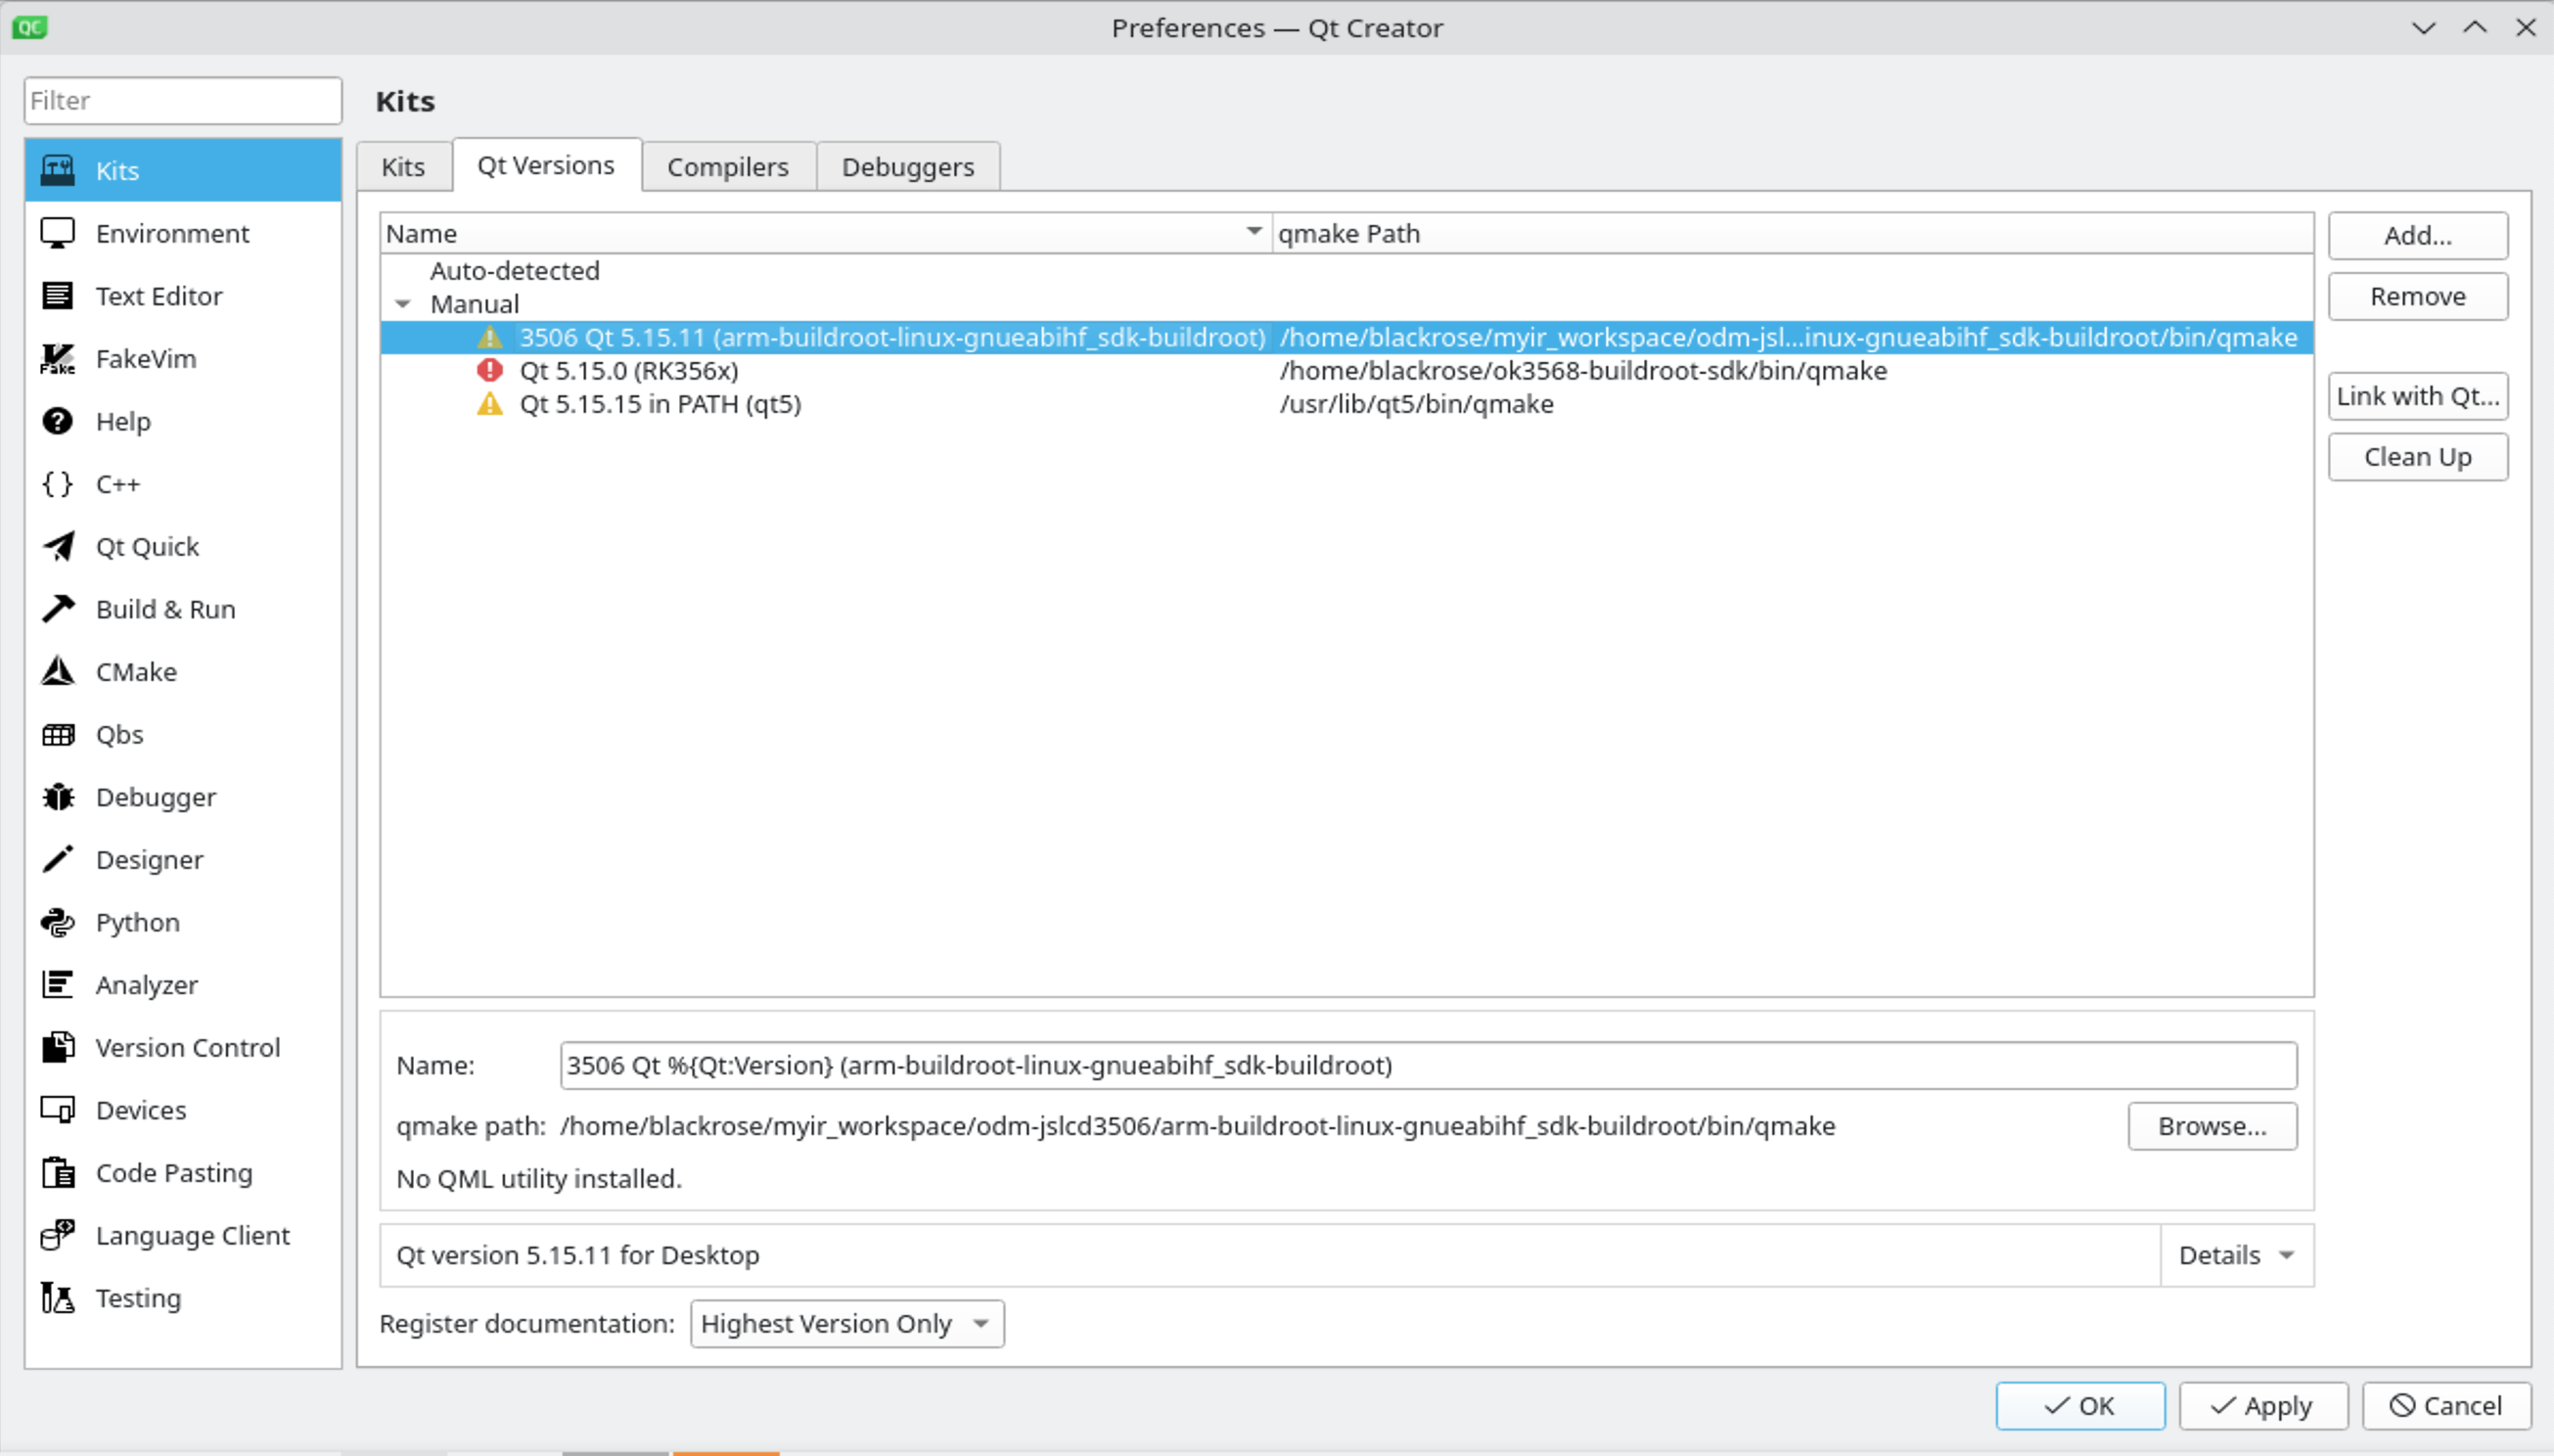Sort by Name column header
The width and height of the screenshot is (2554, 1456).
click(x=826, y=233)
